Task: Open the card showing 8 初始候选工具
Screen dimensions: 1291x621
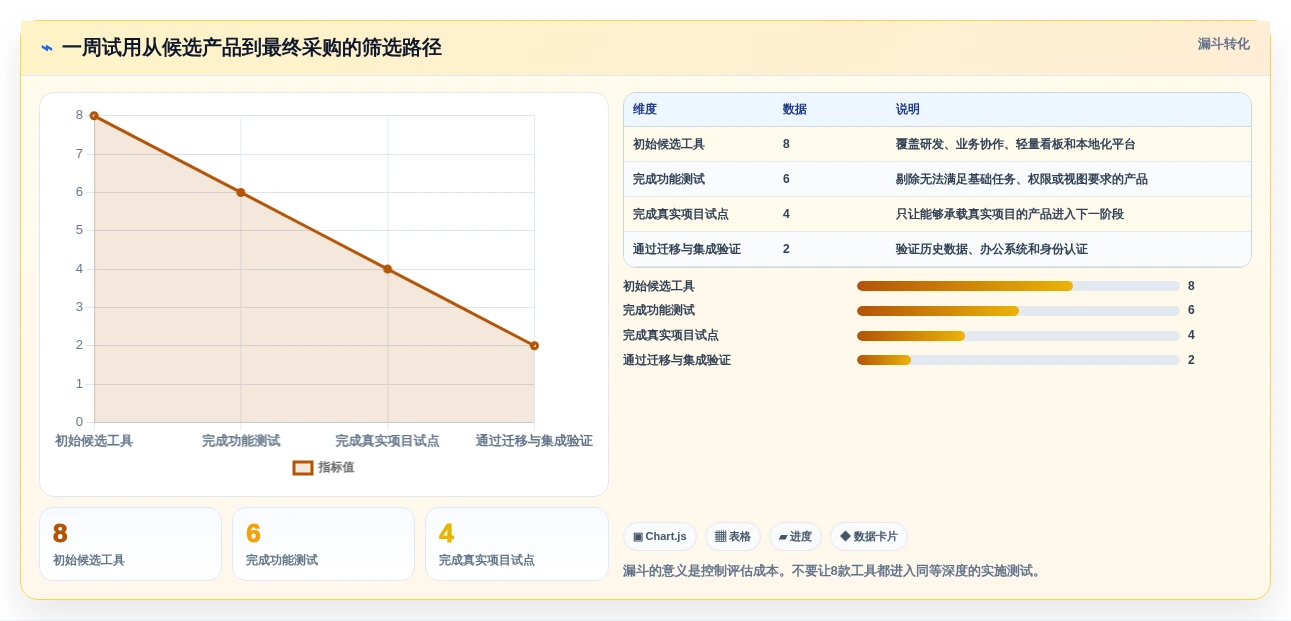Action: pos(130,544)
